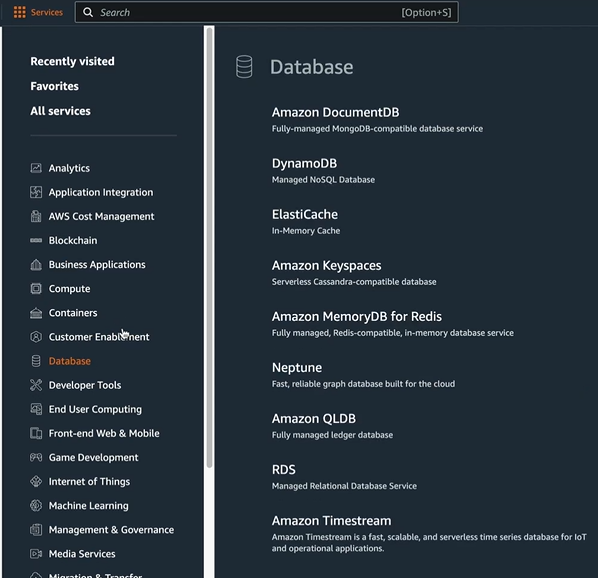Click the End User Computing icon
This screenshot has width=598, height=578.
pyautogui.click(x=36, y=409)
